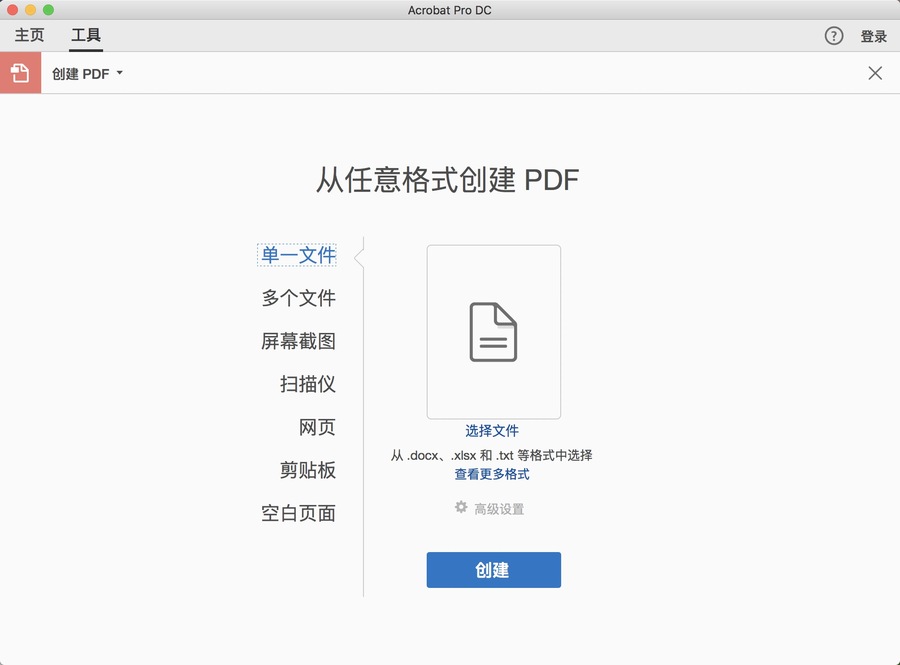Select the 空白页面 option

pyautogui.click(x=298, y=513)
